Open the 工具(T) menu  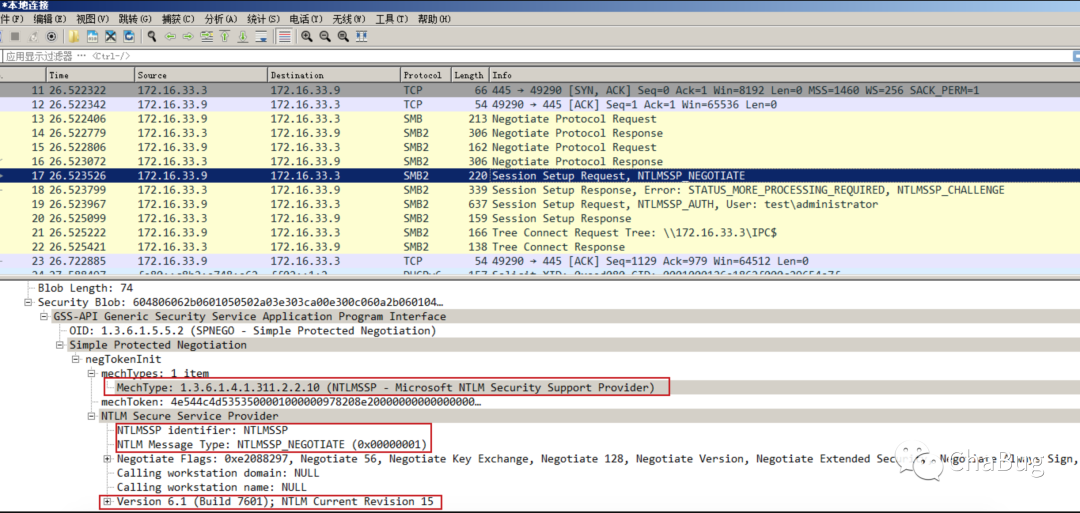point(392,19)
